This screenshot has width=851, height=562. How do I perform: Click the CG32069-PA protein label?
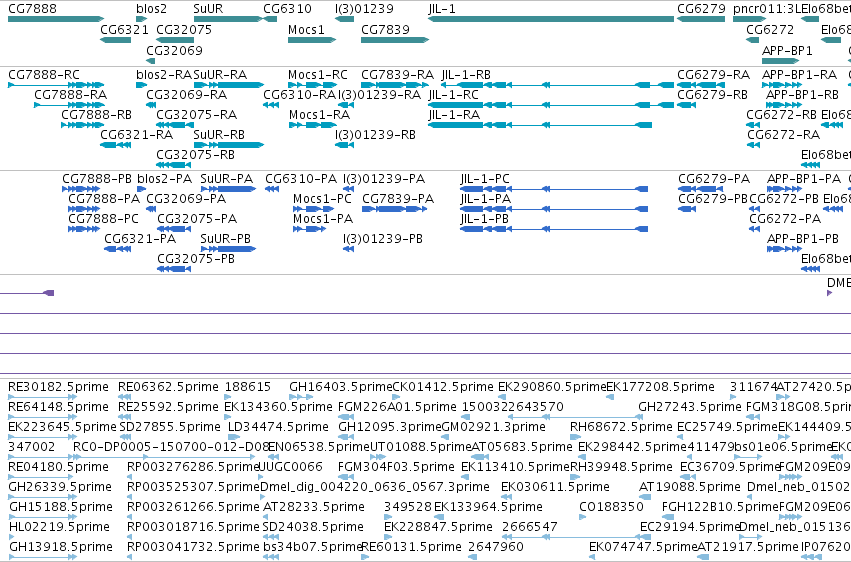coord(186,199)
